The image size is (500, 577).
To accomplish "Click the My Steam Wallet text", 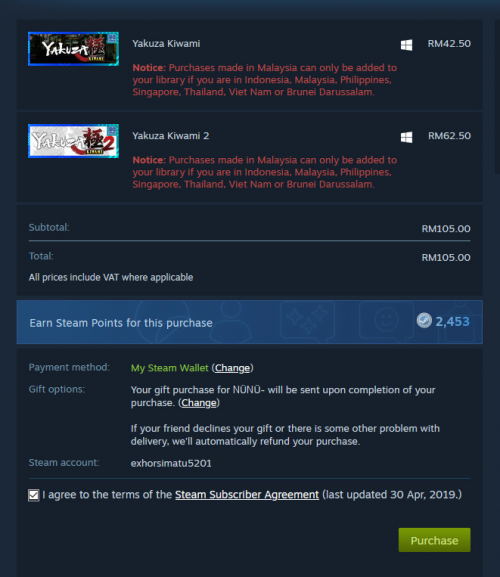I will tap(170, 368).
